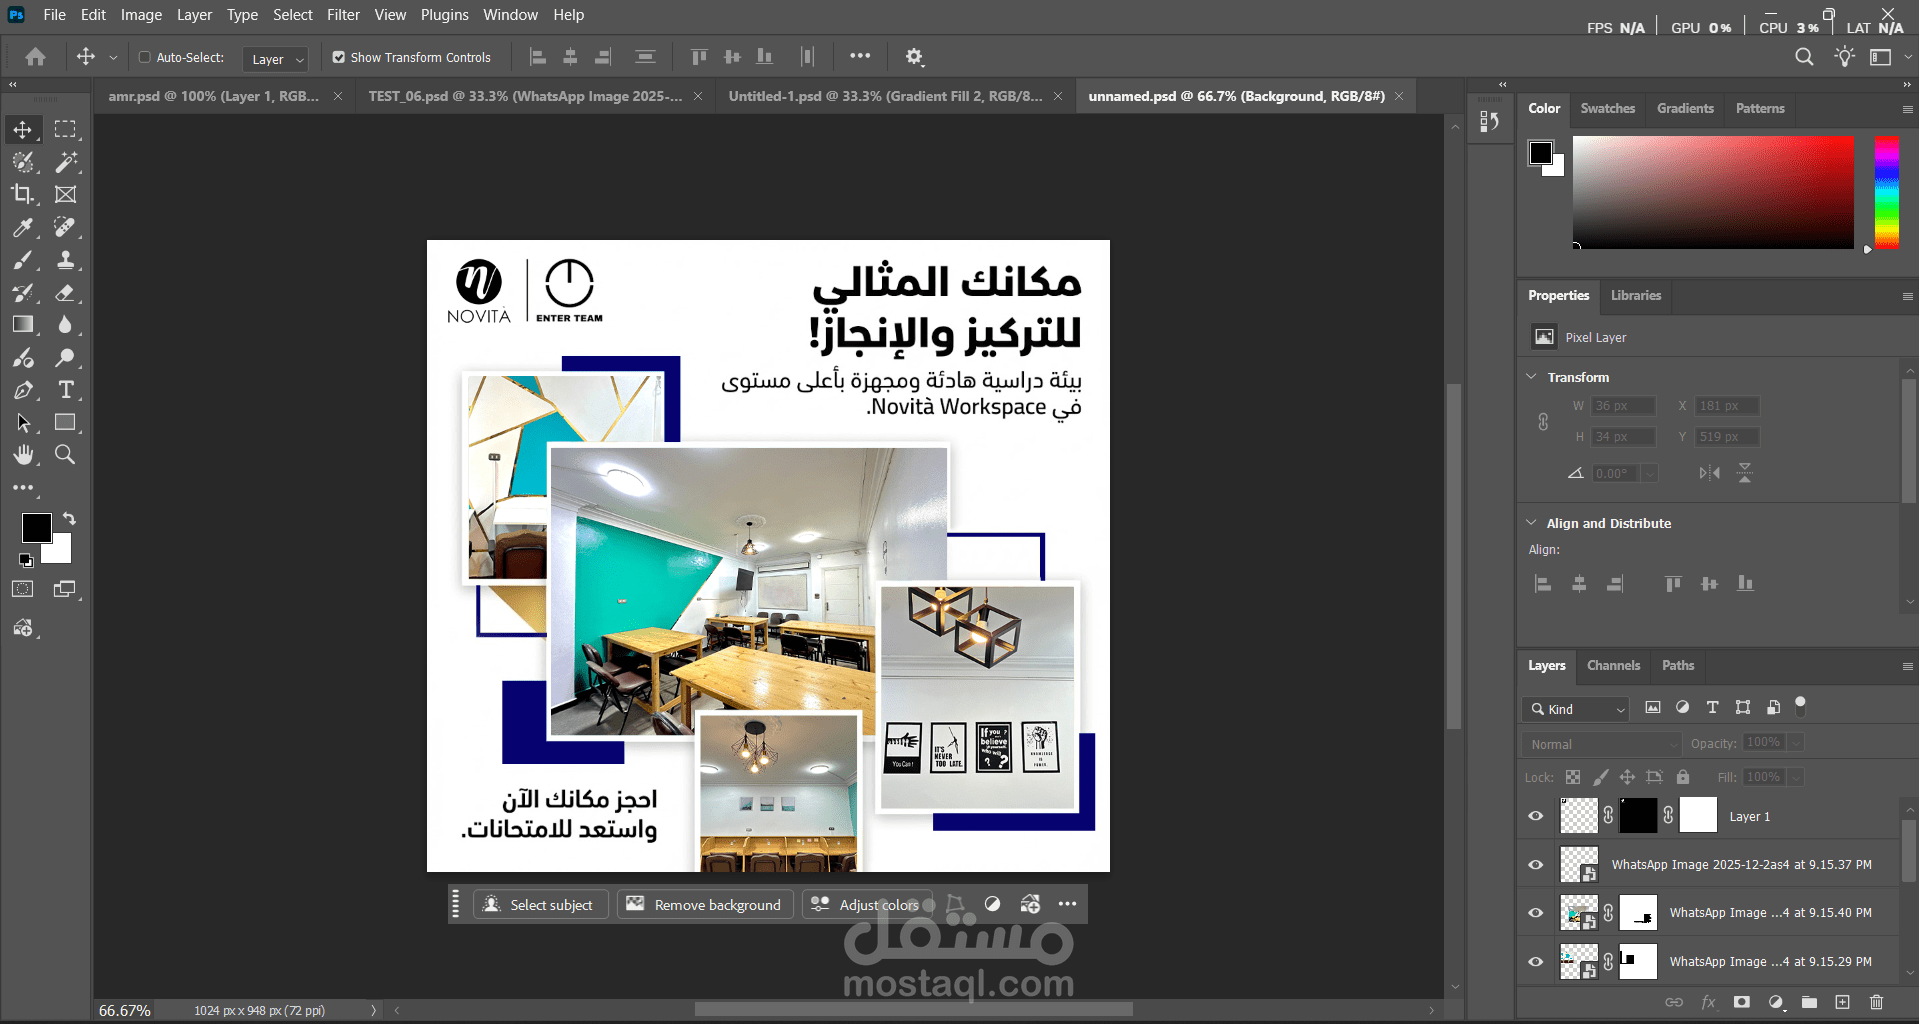1919x1024 pixels.
Task: Select the Eyedropper tool
Action: (x=24, y=228)
